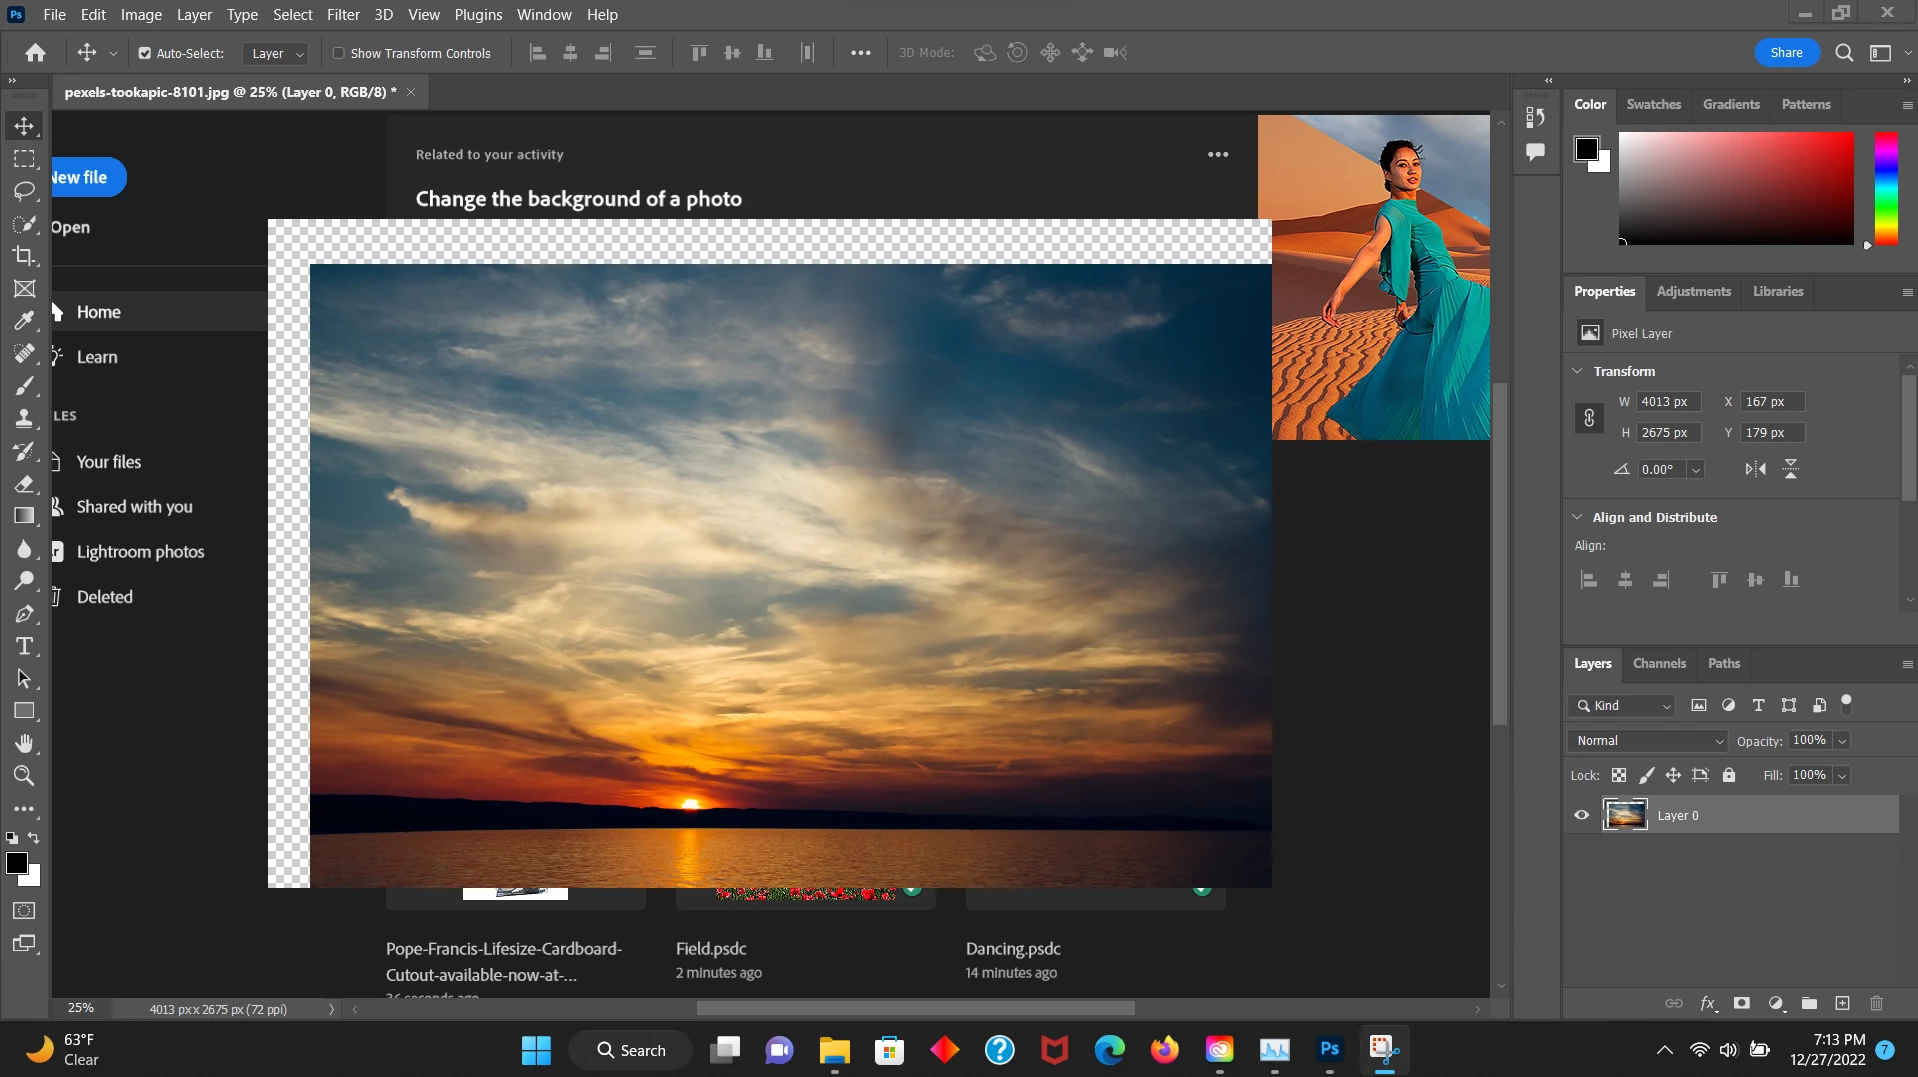Open the Normal blend mode dropdown
The height and width of the screenshot is (1077, 1918).
tap(1648, 741)
